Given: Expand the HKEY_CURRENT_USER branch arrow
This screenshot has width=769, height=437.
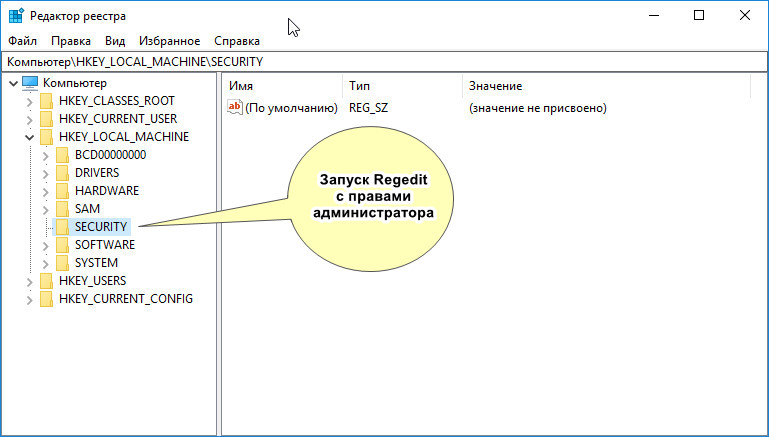Looking at the screenshot, I should (x=29, y=119).
